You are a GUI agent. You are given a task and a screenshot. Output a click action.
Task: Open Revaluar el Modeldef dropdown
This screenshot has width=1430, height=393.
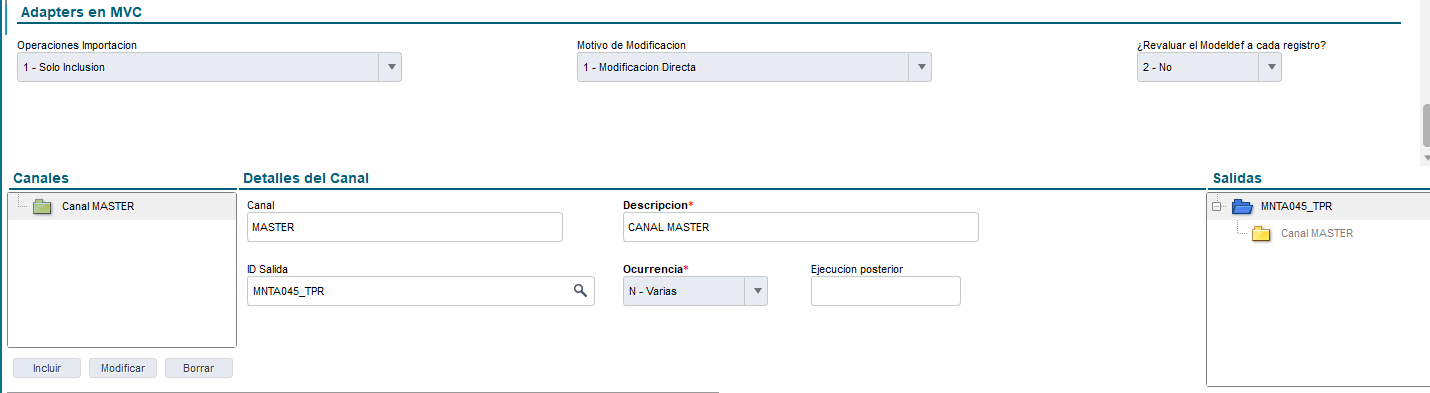(1271, 67)
